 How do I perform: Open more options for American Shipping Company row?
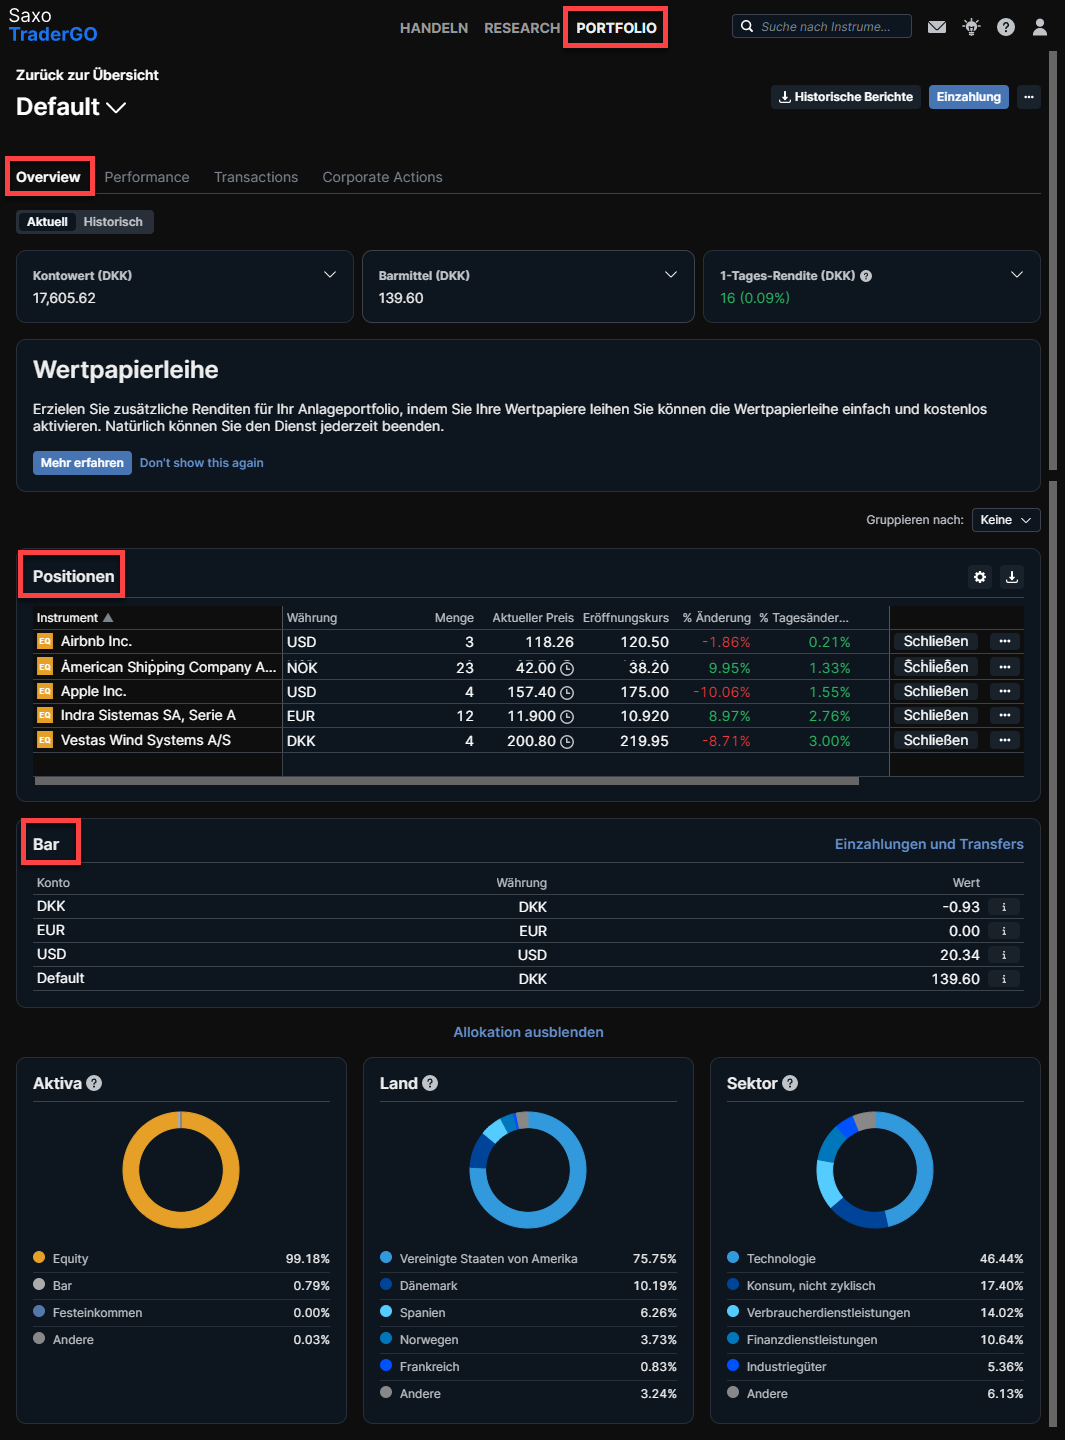[x=1005, y=667]
